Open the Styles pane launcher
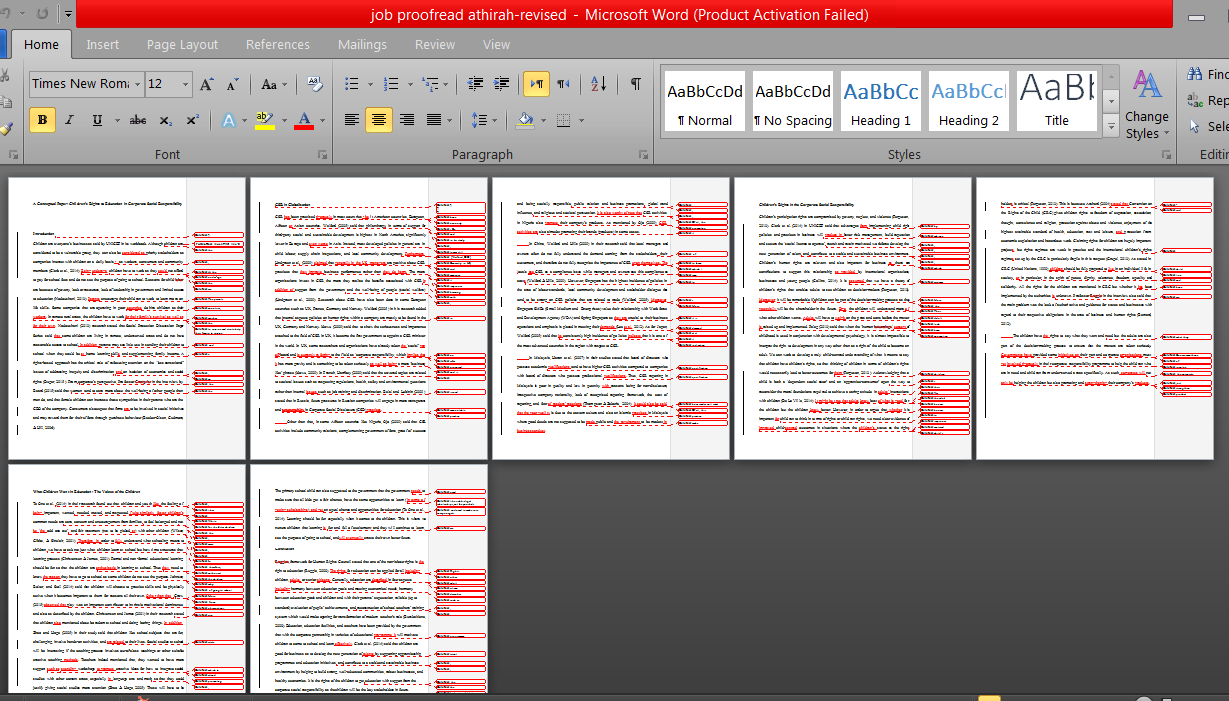This screenshot has width=1229, height=701. [x=1165, y=155]
